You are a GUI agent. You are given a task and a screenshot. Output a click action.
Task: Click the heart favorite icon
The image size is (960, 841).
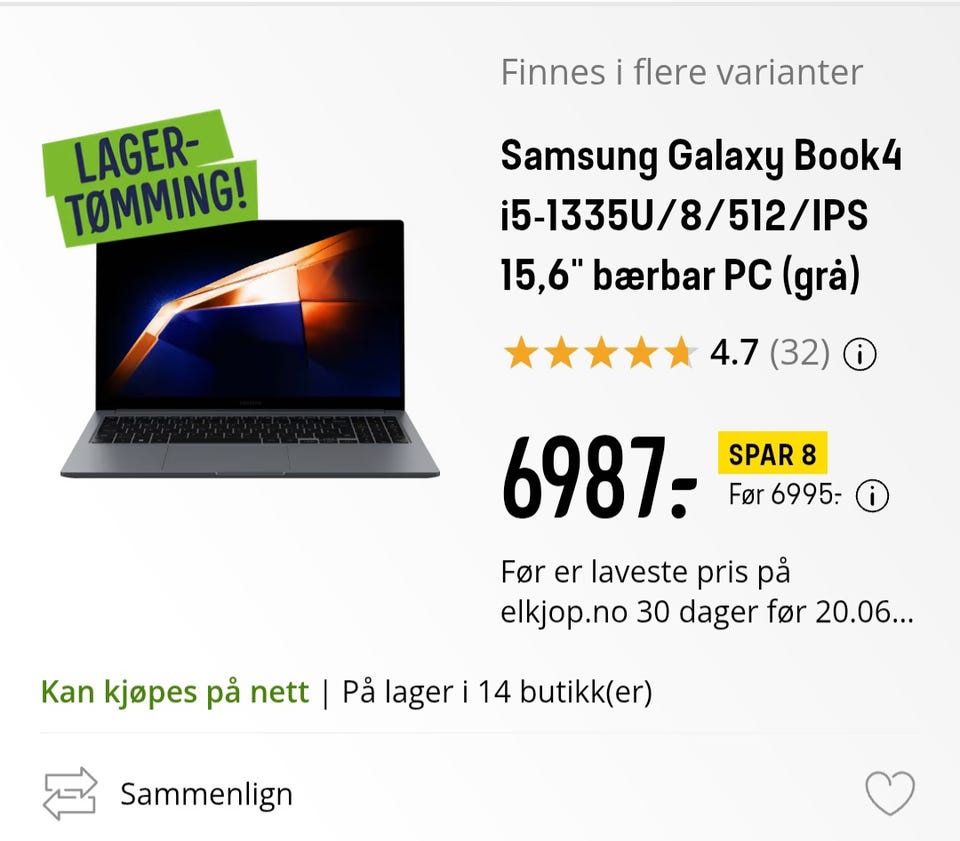pos(890,793)
